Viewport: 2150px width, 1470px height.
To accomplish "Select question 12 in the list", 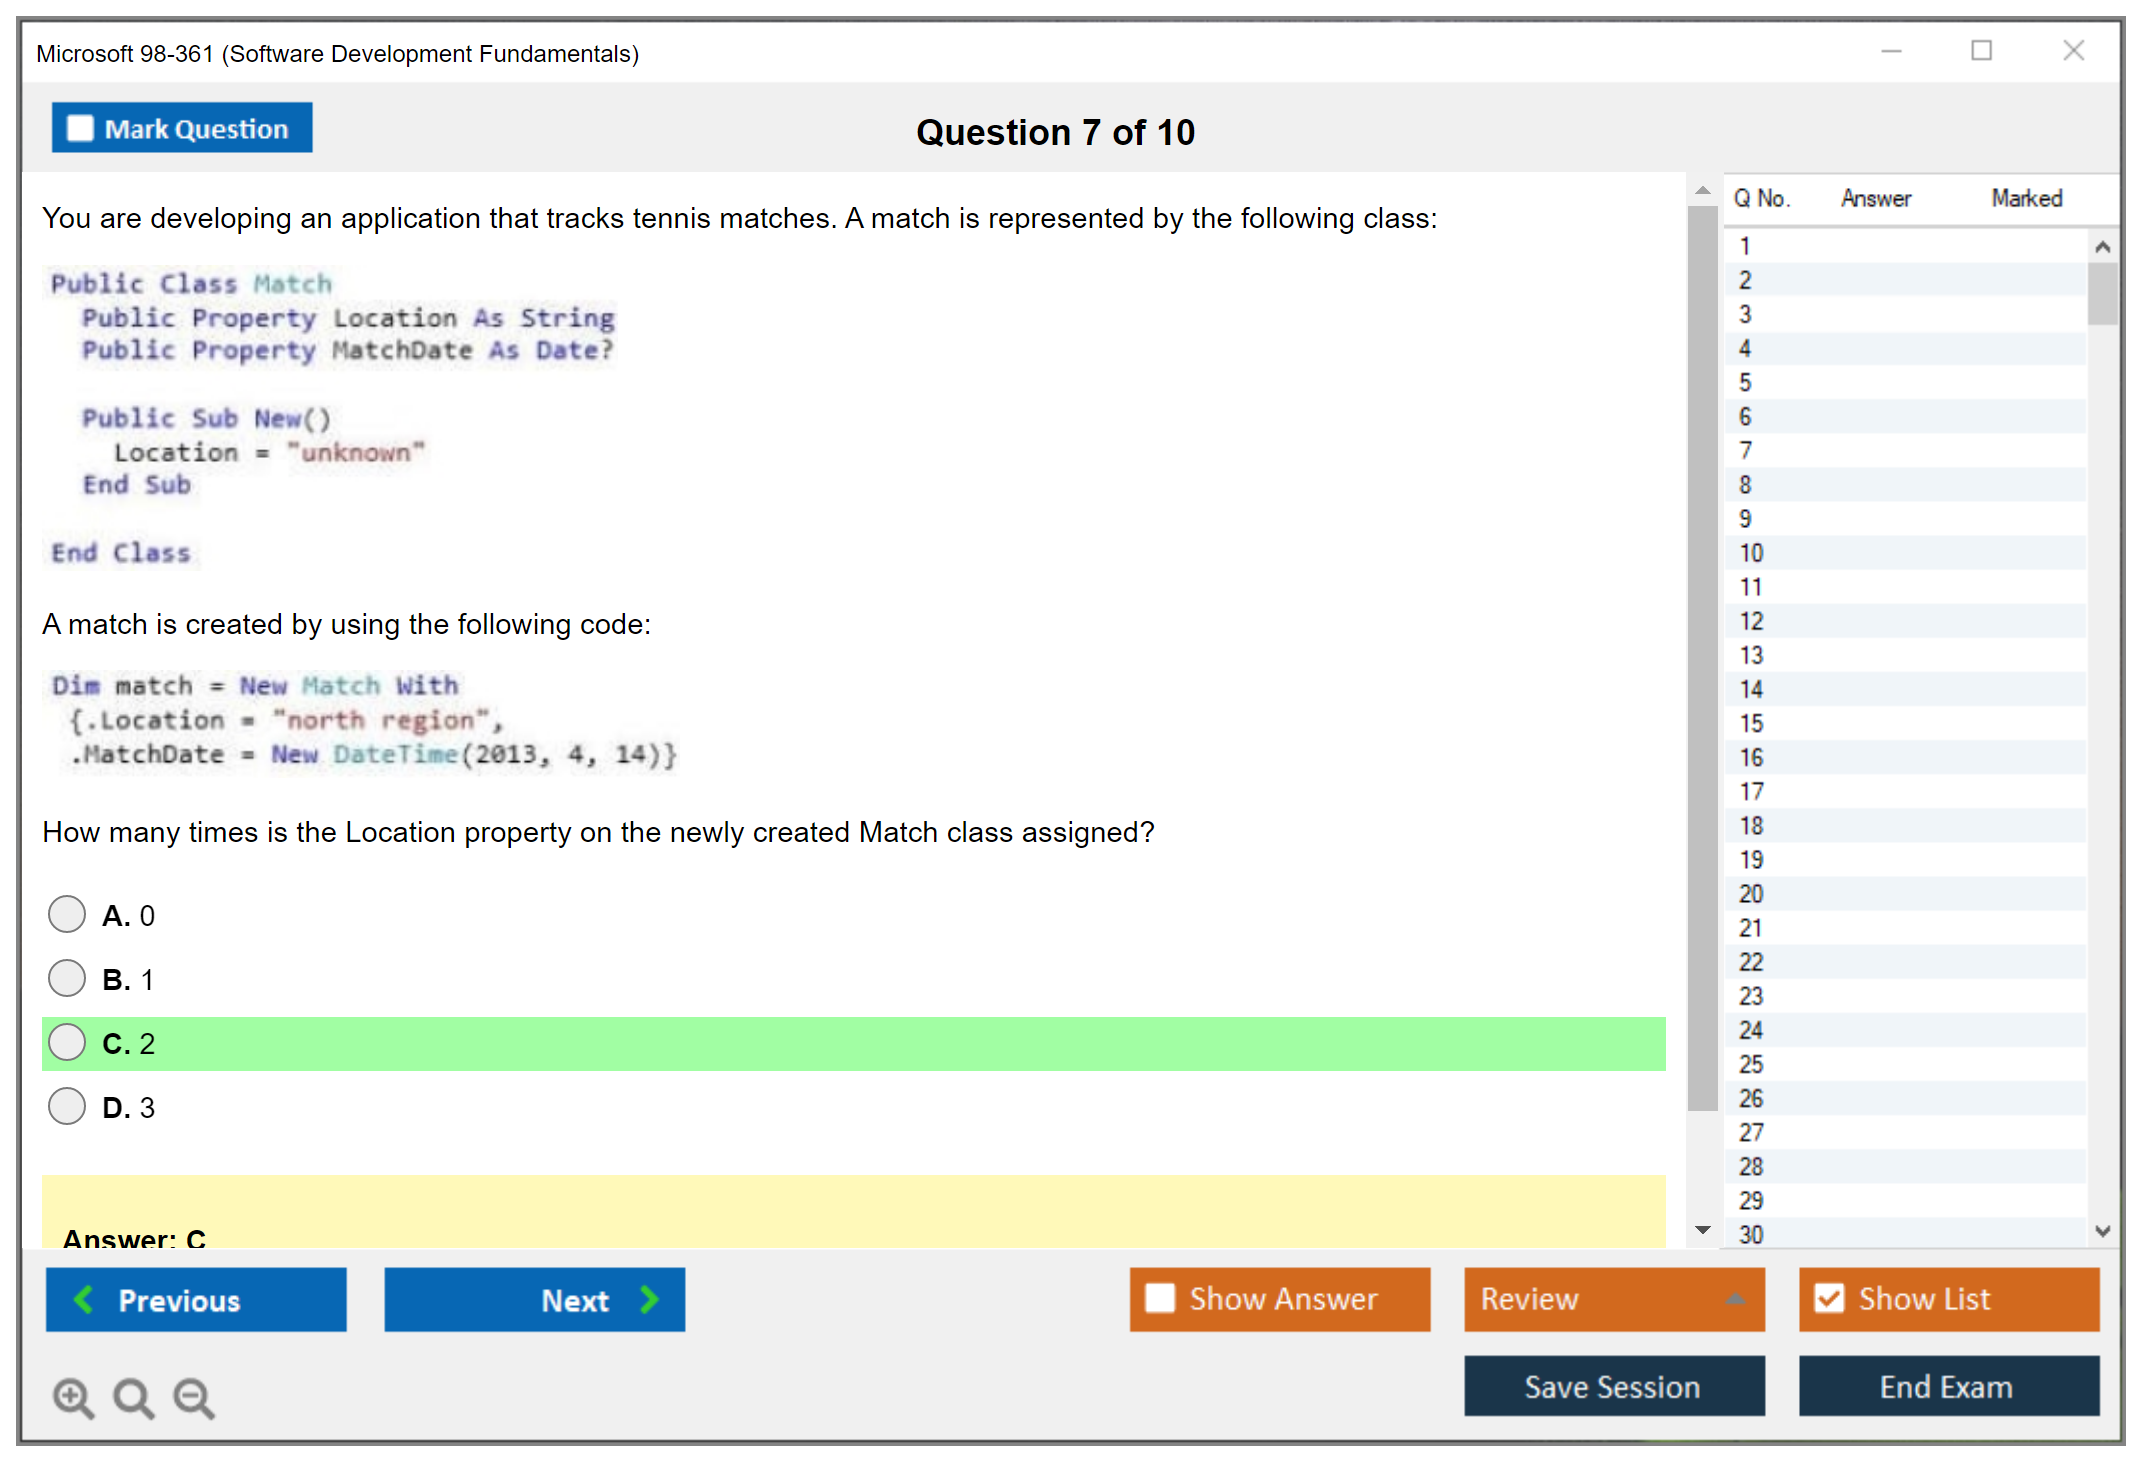I will coord(1751,621).
